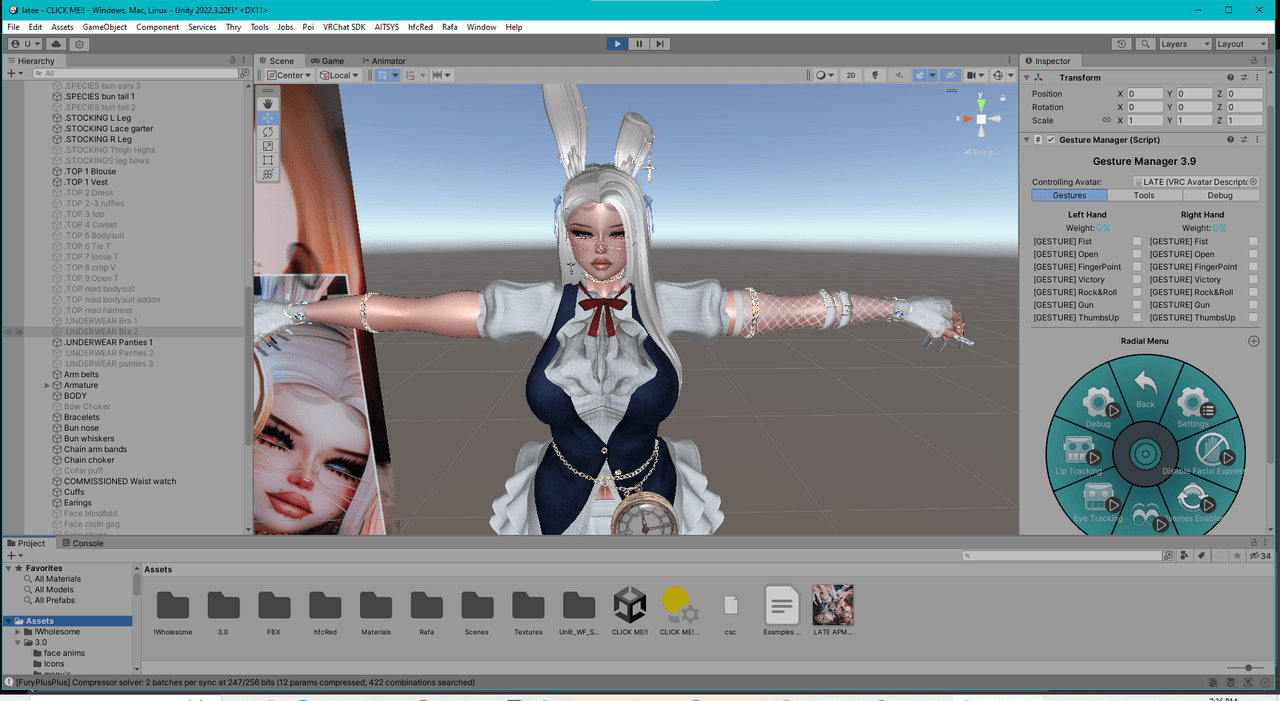Select the Rotate tool in Scene
1280x701 pixels.
(x=268, y=132)
